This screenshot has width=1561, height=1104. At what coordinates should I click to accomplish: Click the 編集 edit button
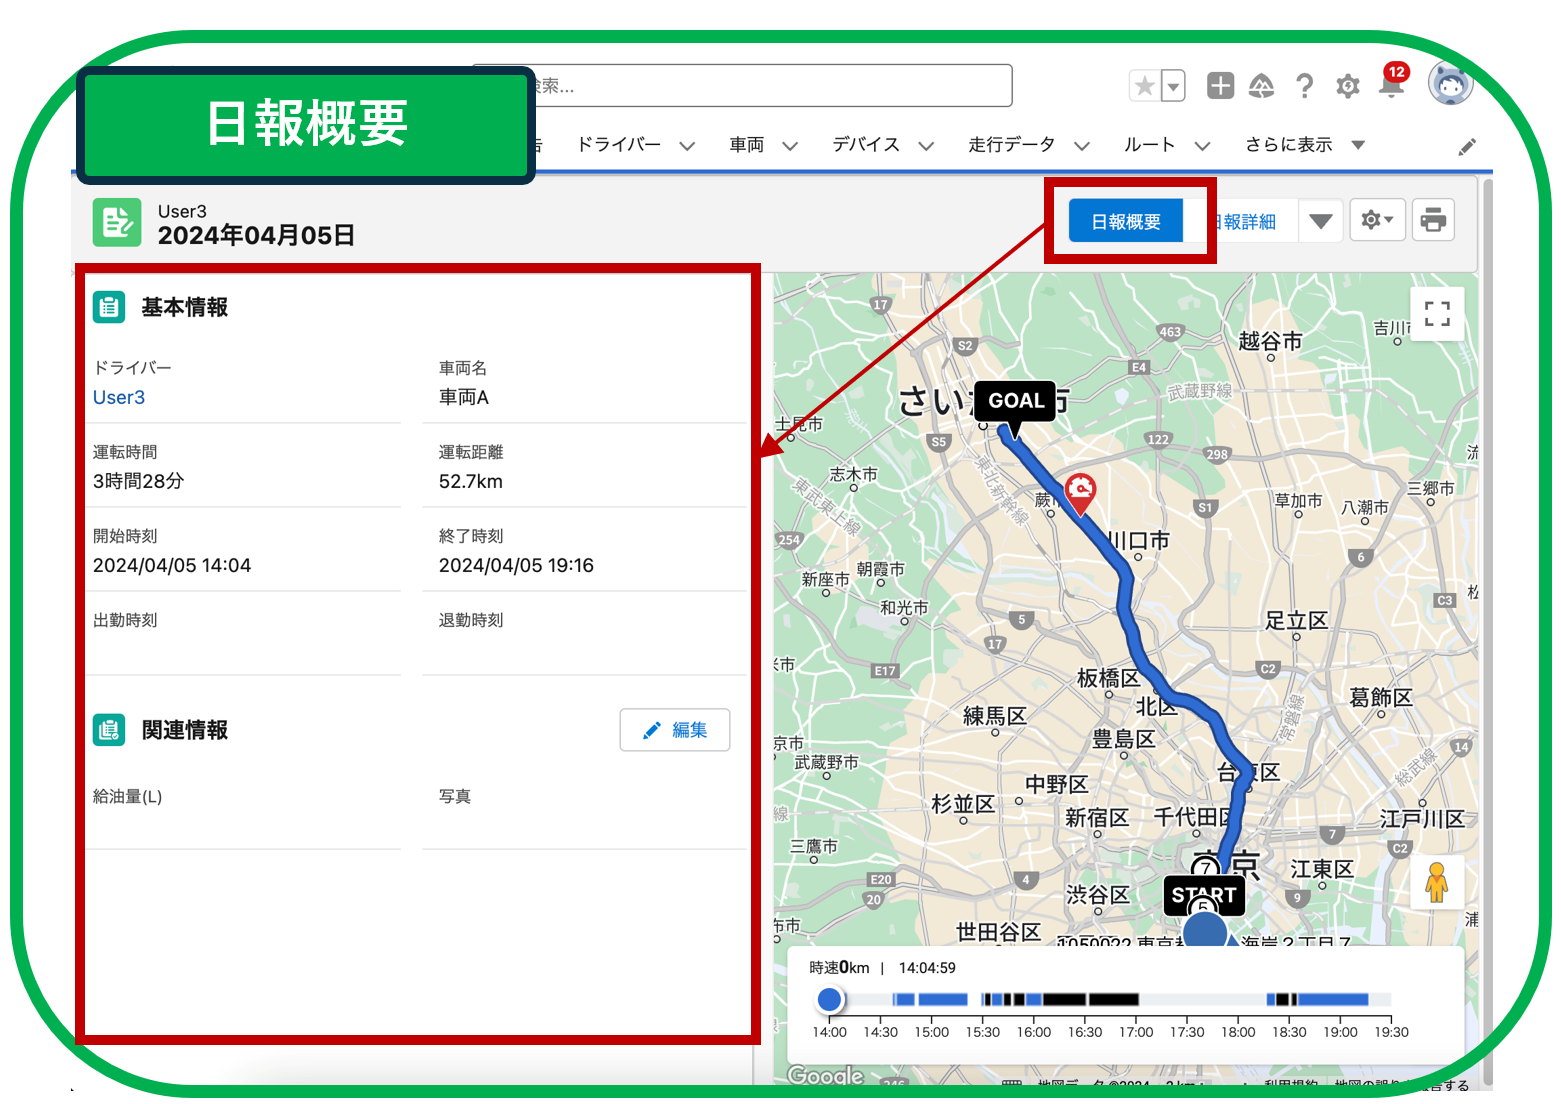pos(675,730)
